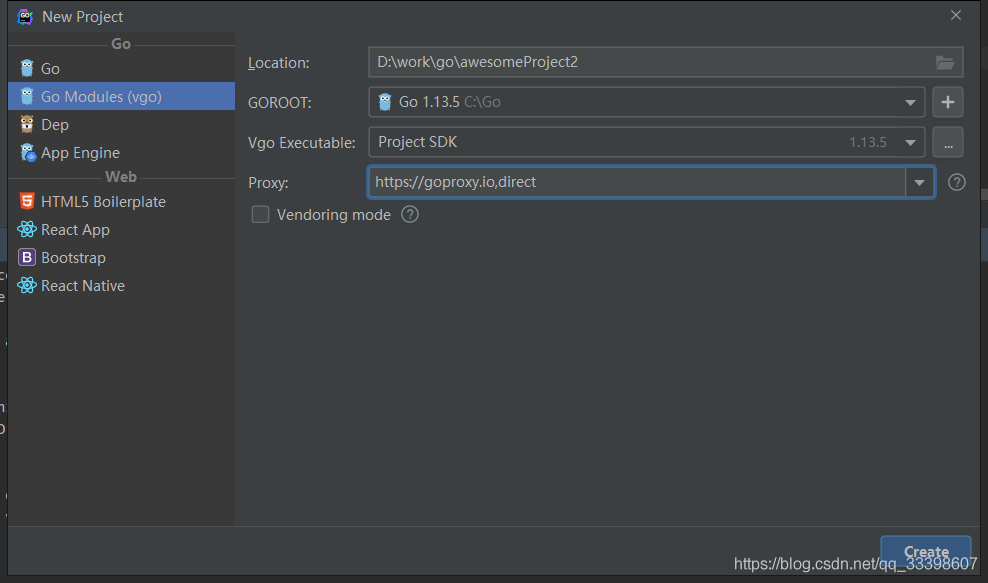Select the React App project type
Screen dimensions: 988x583
(x=75, y=229)
